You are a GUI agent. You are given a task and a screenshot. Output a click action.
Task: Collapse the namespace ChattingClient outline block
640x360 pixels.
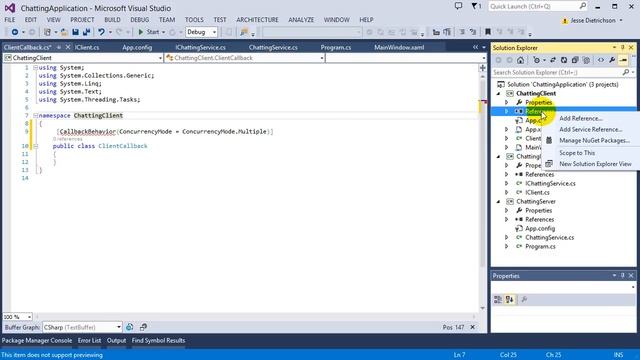pyautogui.click(x=36, y=116)
